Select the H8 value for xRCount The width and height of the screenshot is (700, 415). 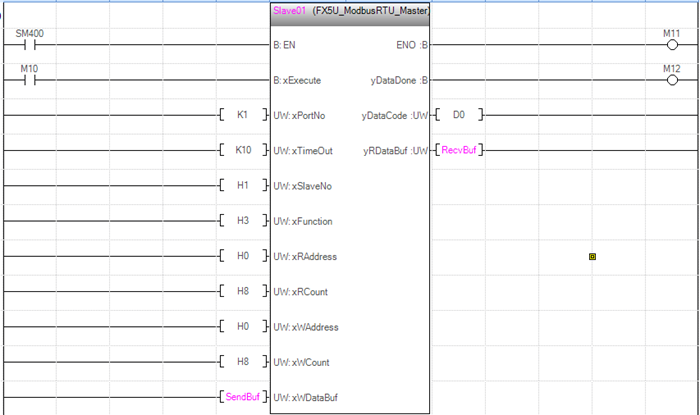point(242,292)
